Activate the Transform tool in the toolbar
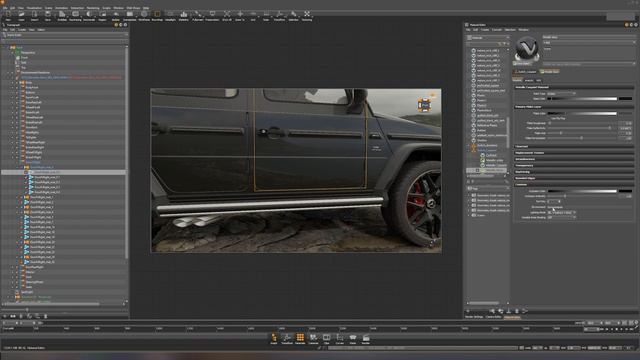This screenshot has width=640, height=360. click(280, 16)
